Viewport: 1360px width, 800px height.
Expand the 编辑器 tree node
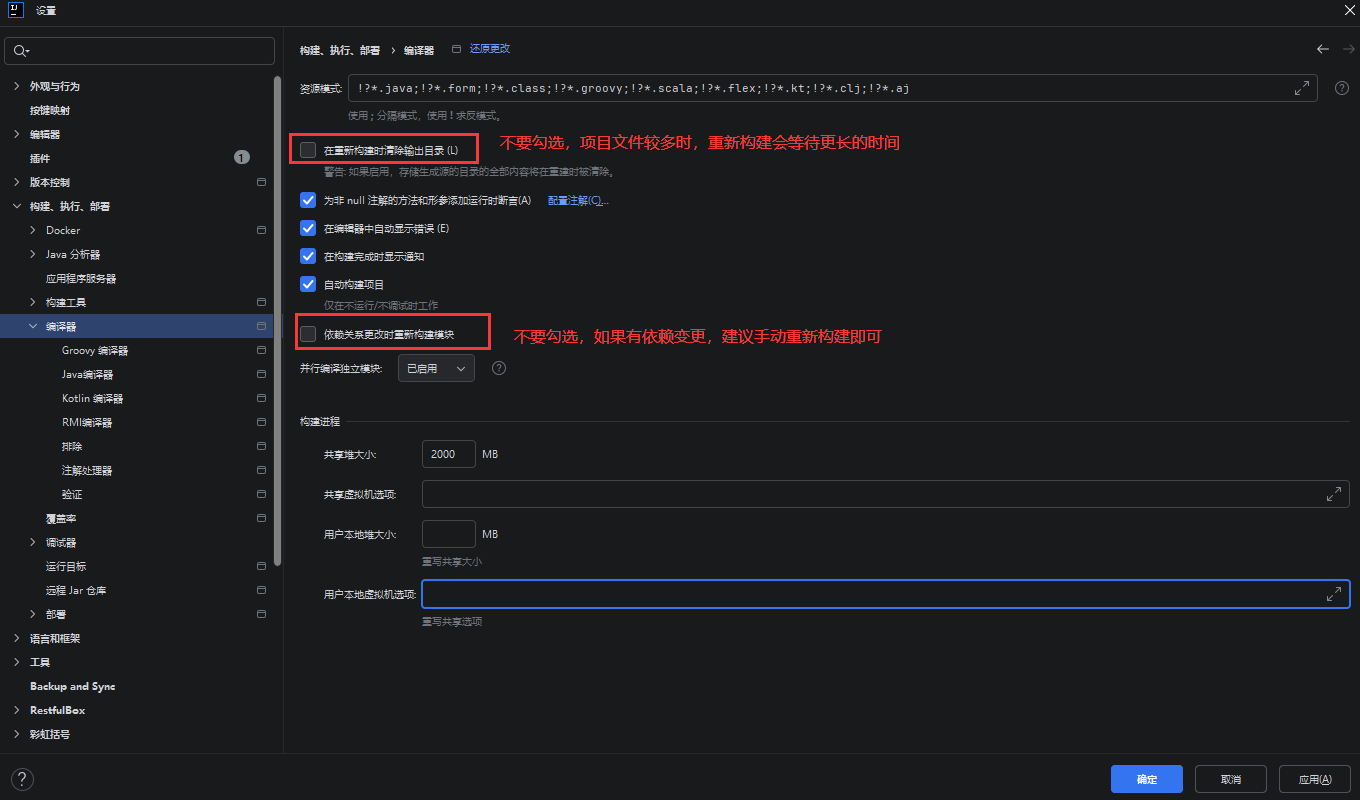tap(17, 134)
